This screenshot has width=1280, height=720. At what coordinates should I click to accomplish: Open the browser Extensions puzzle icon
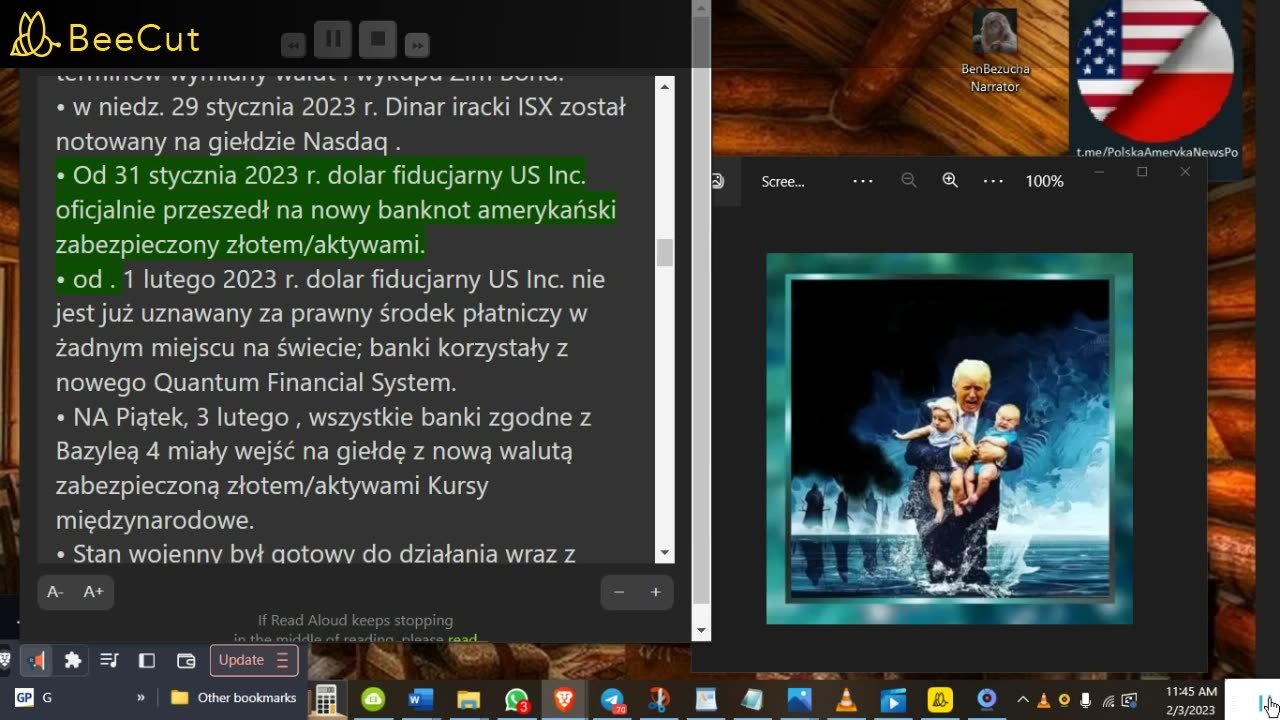pyautogui.click(x=72, y=660)
